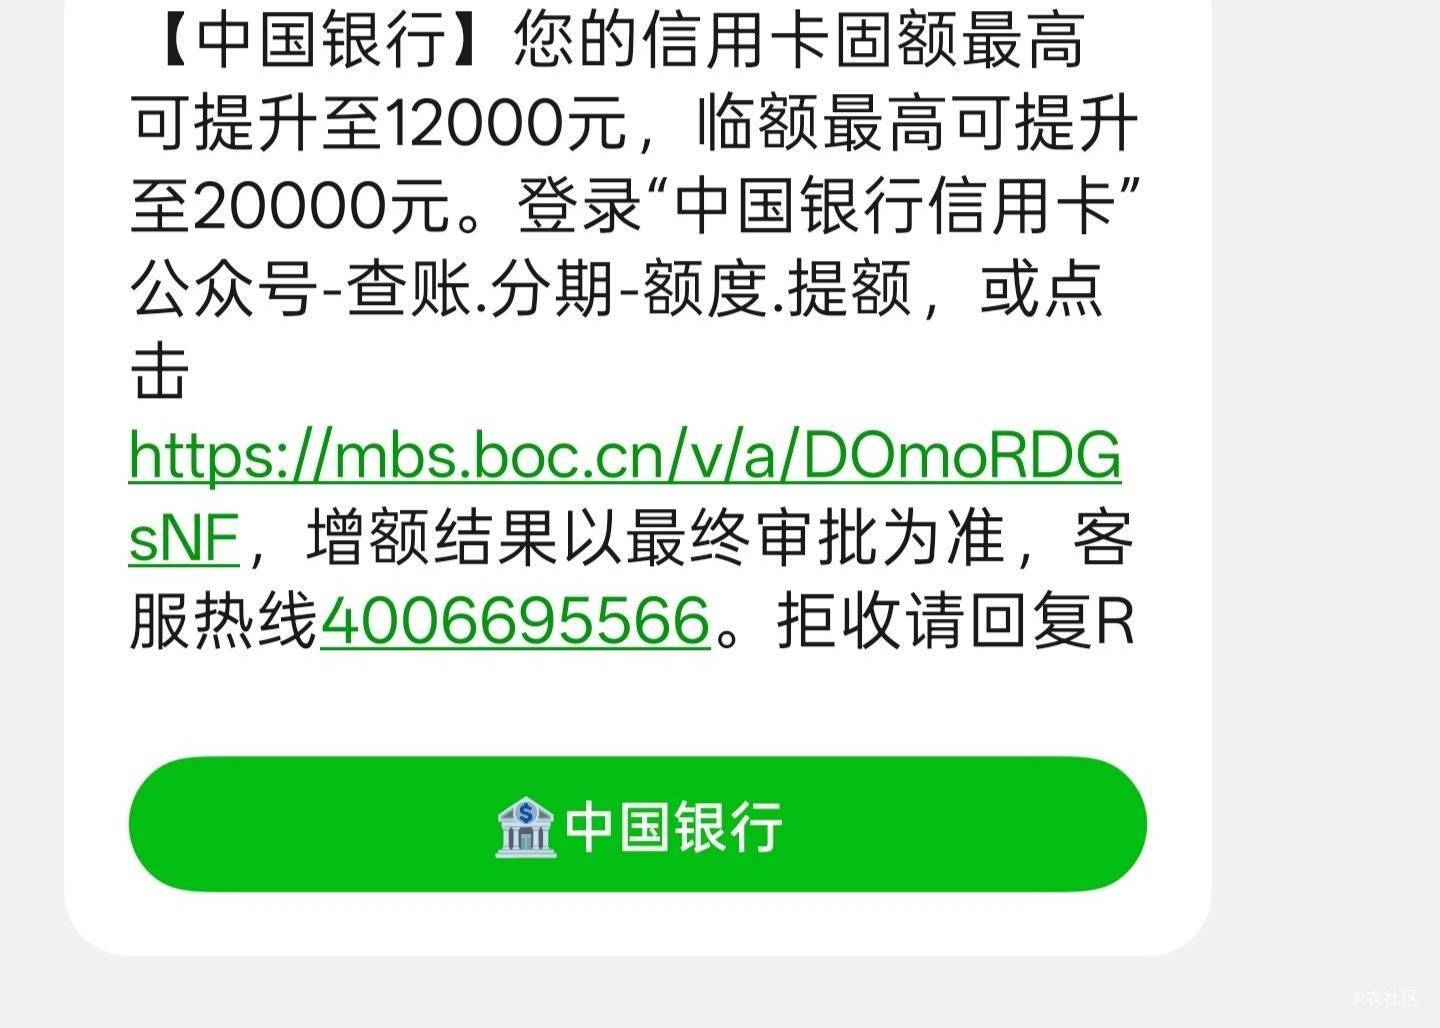The height and width of the screenshot is (1028, 1440).
Task: Tap the 拒收请回复R text
Action: (x=956, y=620)
